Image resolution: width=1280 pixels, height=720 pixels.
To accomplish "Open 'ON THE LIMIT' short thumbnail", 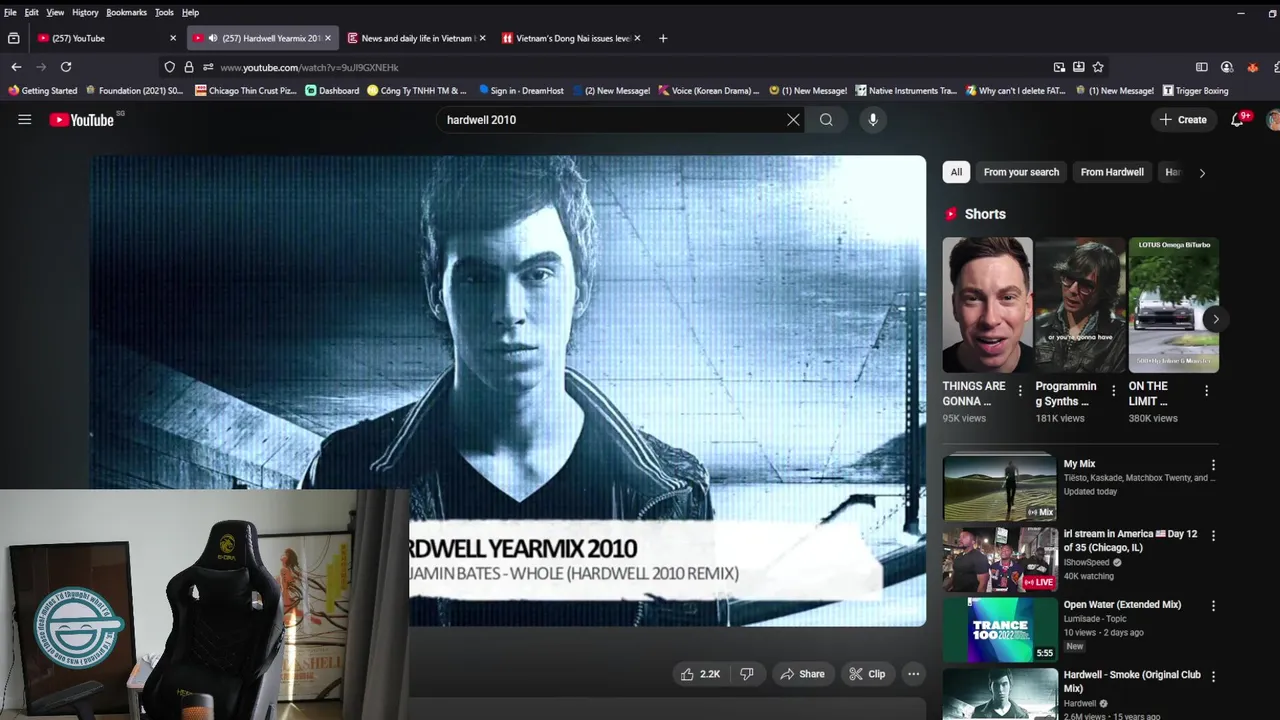I will [1174, 305].
